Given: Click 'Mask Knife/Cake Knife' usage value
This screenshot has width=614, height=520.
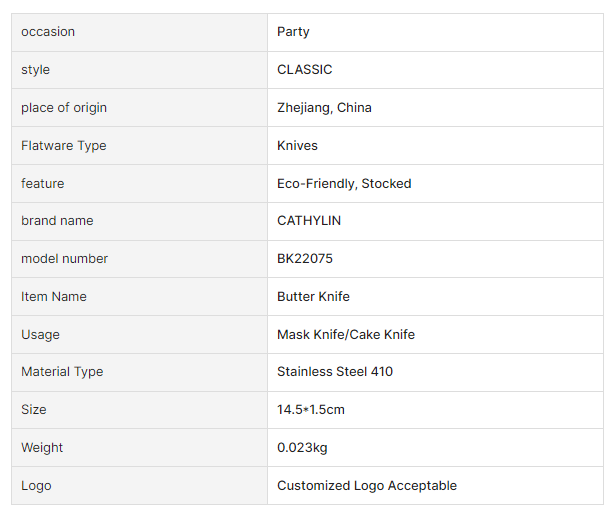Looking at the screenshot, I should [x=346, y=335].
